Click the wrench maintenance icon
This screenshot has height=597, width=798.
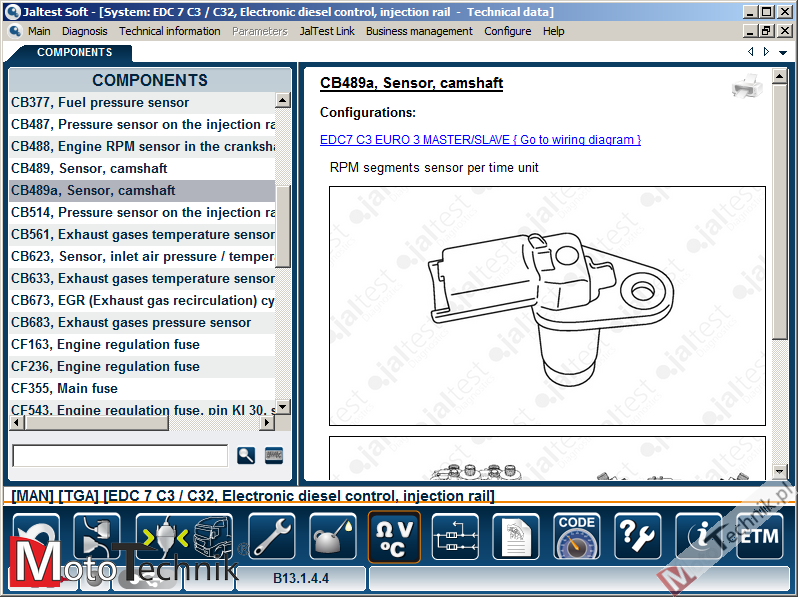click(272, 537)
